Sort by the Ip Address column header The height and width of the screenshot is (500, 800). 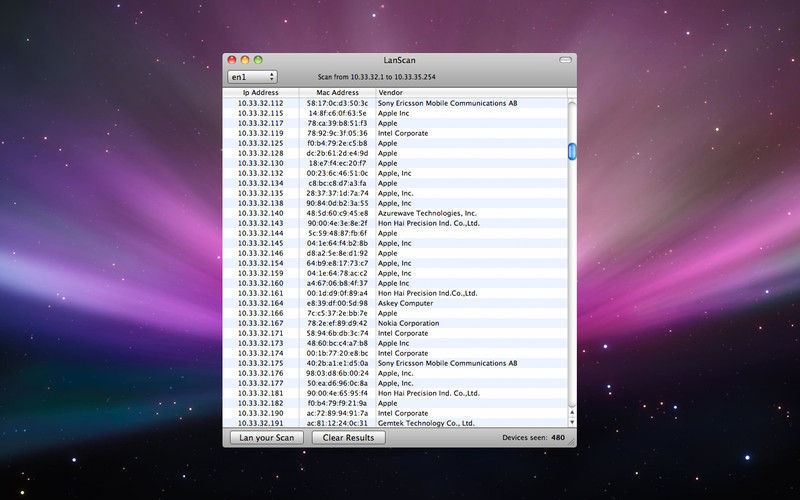point(260,93)
